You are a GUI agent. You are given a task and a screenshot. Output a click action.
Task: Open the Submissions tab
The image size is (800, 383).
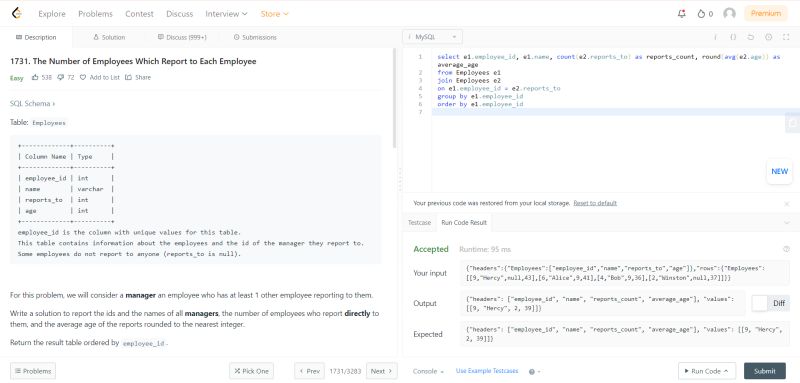[255, 37]
